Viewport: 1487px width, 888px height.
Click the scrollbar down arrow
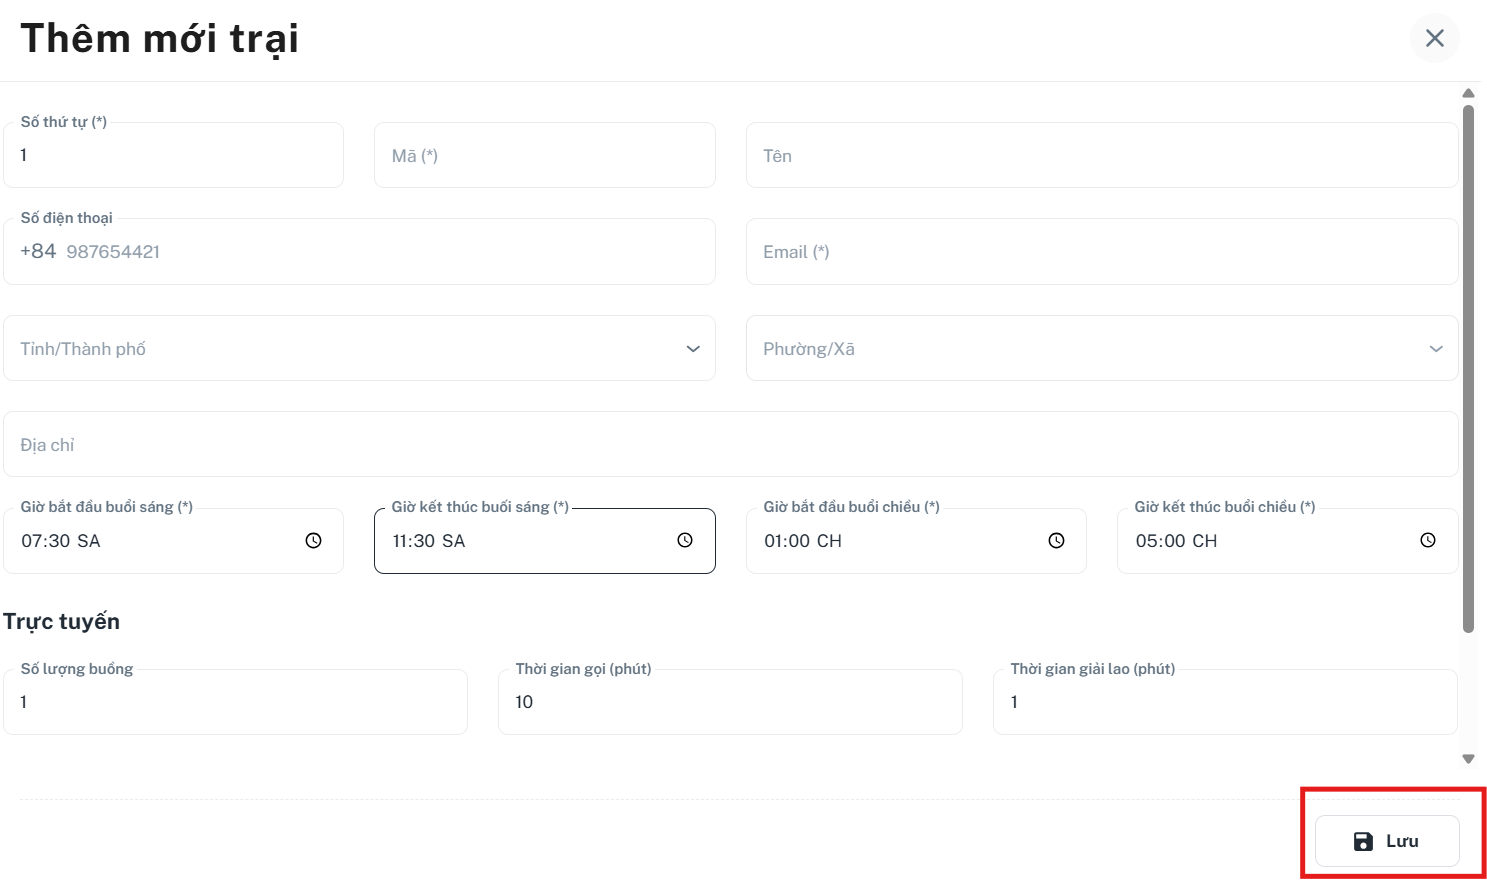pos(1468,759)
